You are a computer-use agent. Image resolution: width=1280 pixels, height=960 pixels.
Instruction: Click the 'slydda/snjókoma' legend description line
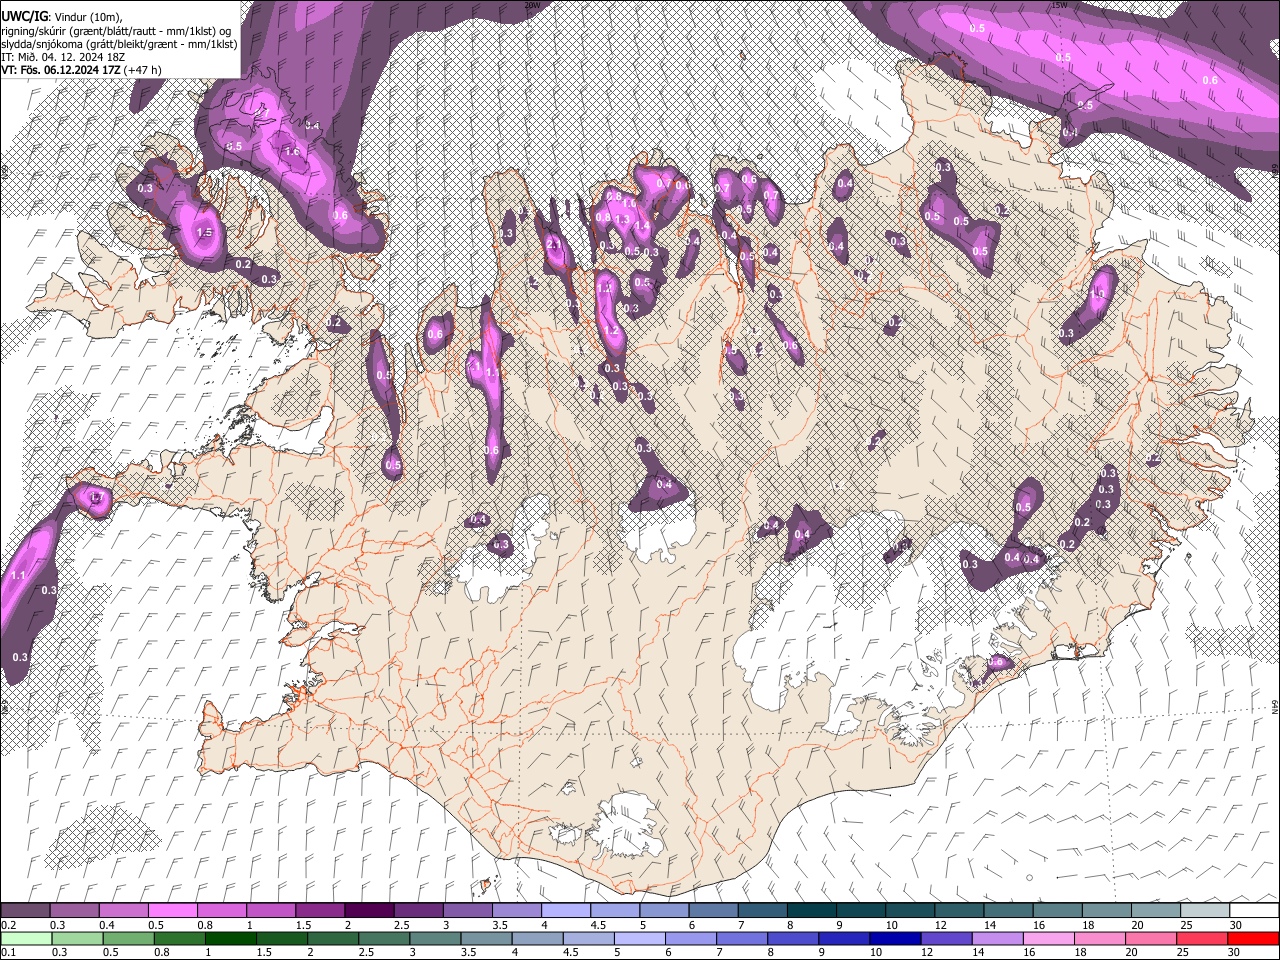click(120, 44)
